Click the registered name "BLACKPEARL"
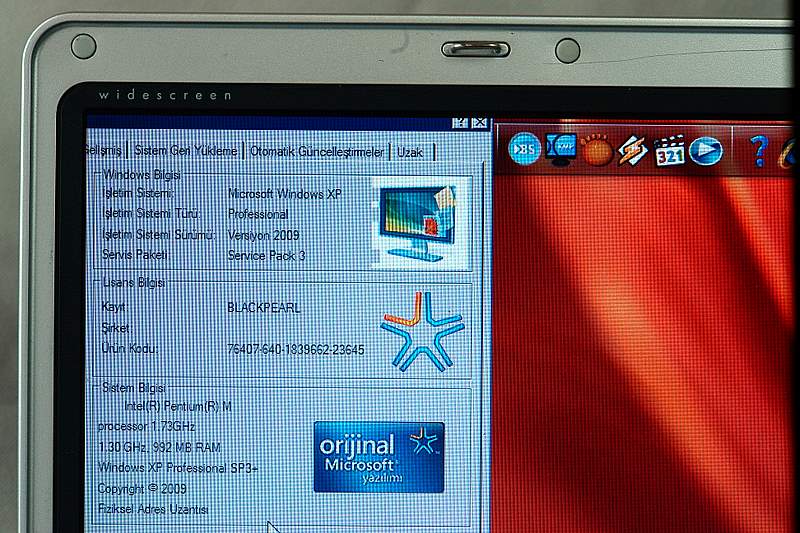This screenshot has width=800, height=533. click(264, 308)
